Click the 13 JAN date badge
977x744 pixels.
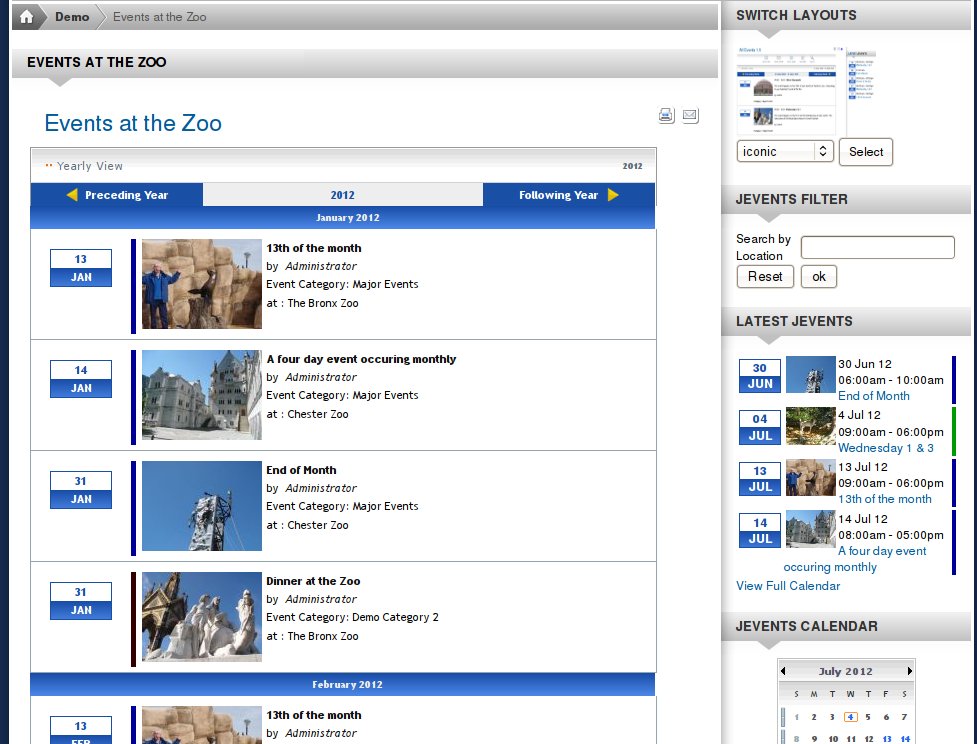81,268
